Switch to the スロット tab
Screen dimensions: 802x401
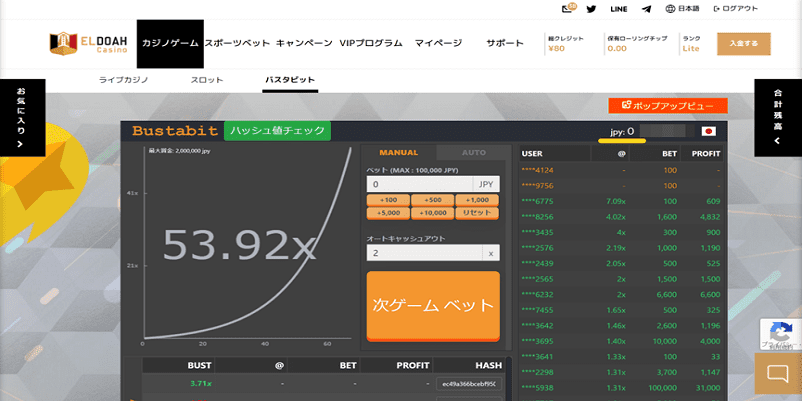pyautogui.click(x=207, y=80)
